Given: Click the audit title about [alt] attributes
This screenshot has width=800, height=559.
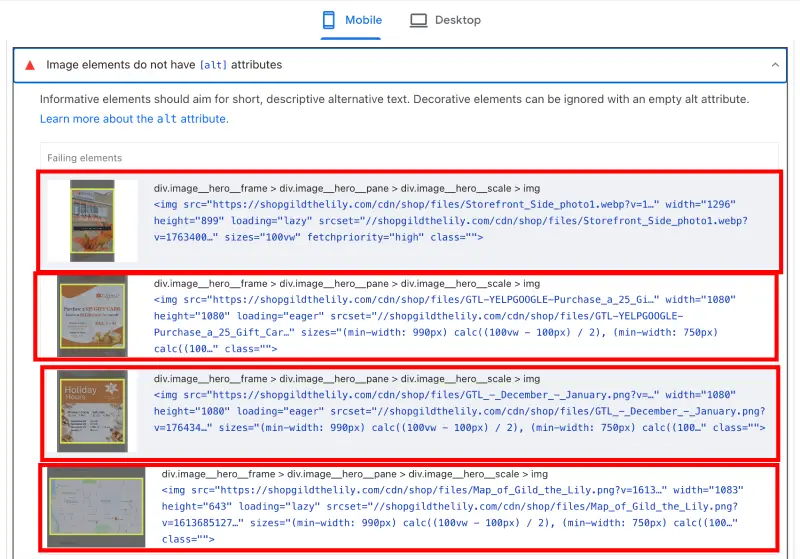Looking at the screenshot, I should (164, 65).
